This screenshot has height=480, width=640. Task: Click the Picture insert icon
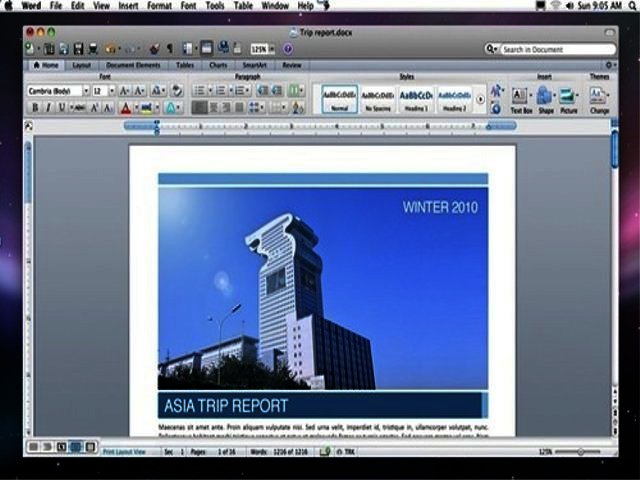click(568, 98)
